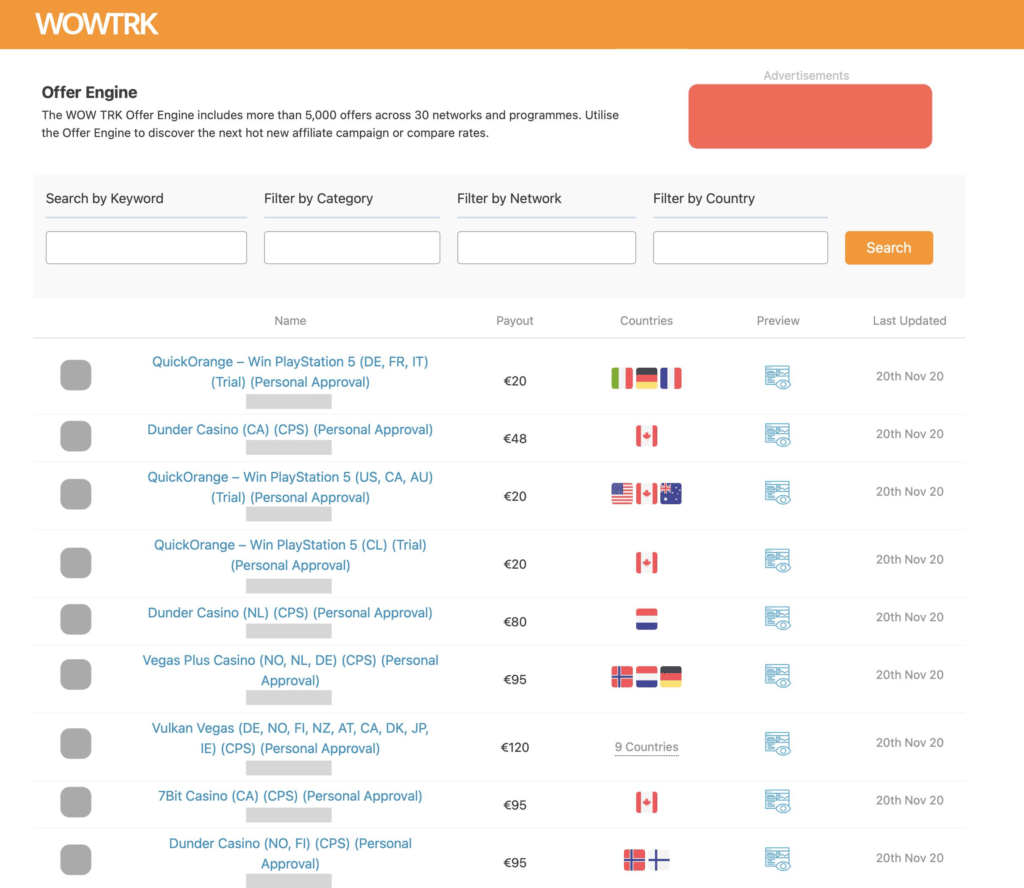The image size is (1024, 888).
Task: Click the Last Updated column header
Action: 909,321
